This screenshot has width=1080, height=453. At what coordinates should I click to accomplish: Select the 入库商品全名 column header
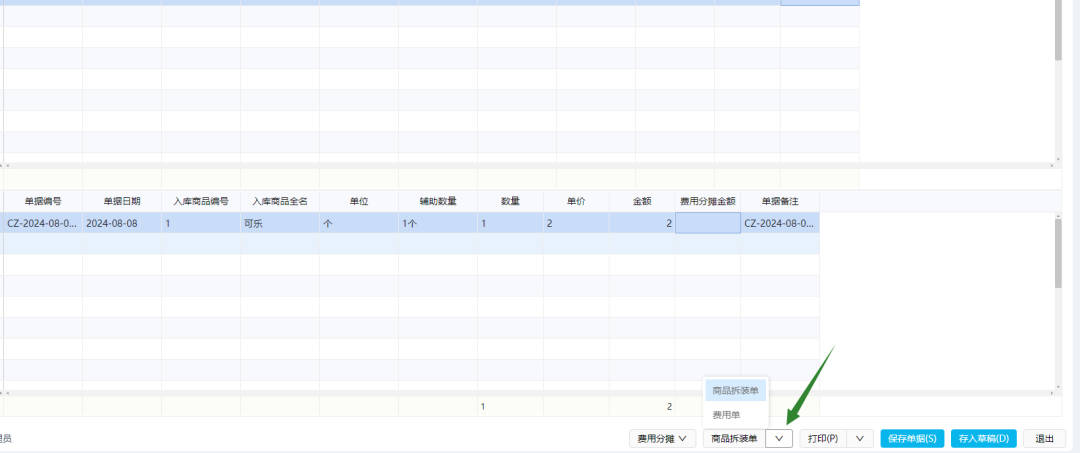[280, 202]
